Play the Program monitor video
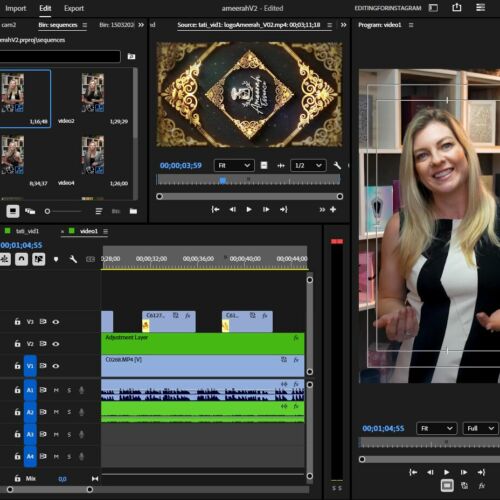The width and height of the screenshot is (500, 500). click(x=446, y=472)
